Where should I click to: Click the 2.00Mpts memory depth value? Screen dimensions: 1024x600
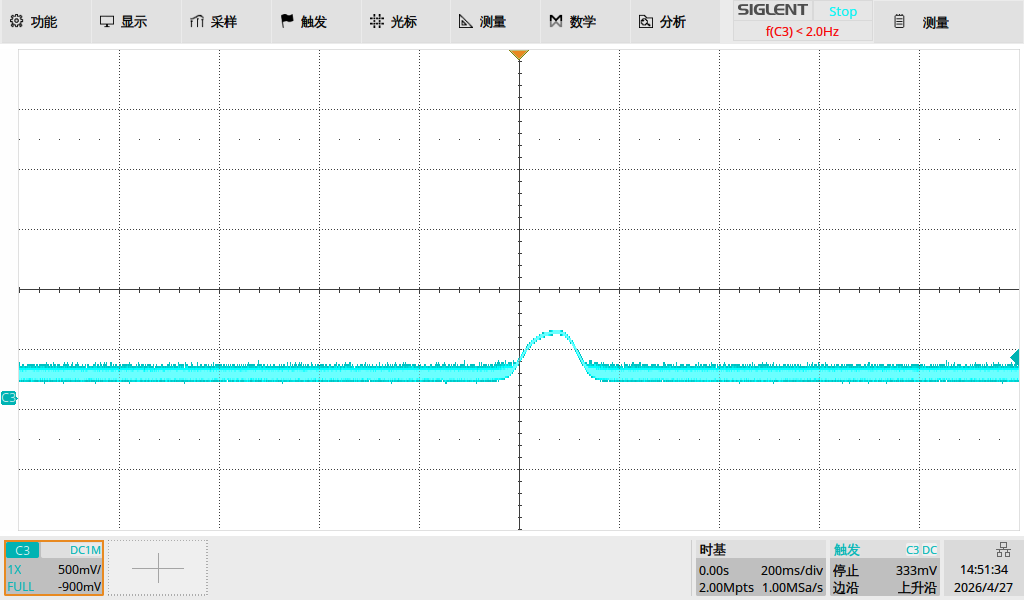(726, 588)
